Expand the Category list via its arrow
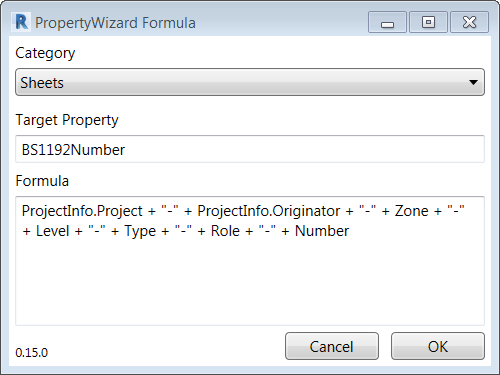This screenshot has height=375, width=500. (473, 82)
